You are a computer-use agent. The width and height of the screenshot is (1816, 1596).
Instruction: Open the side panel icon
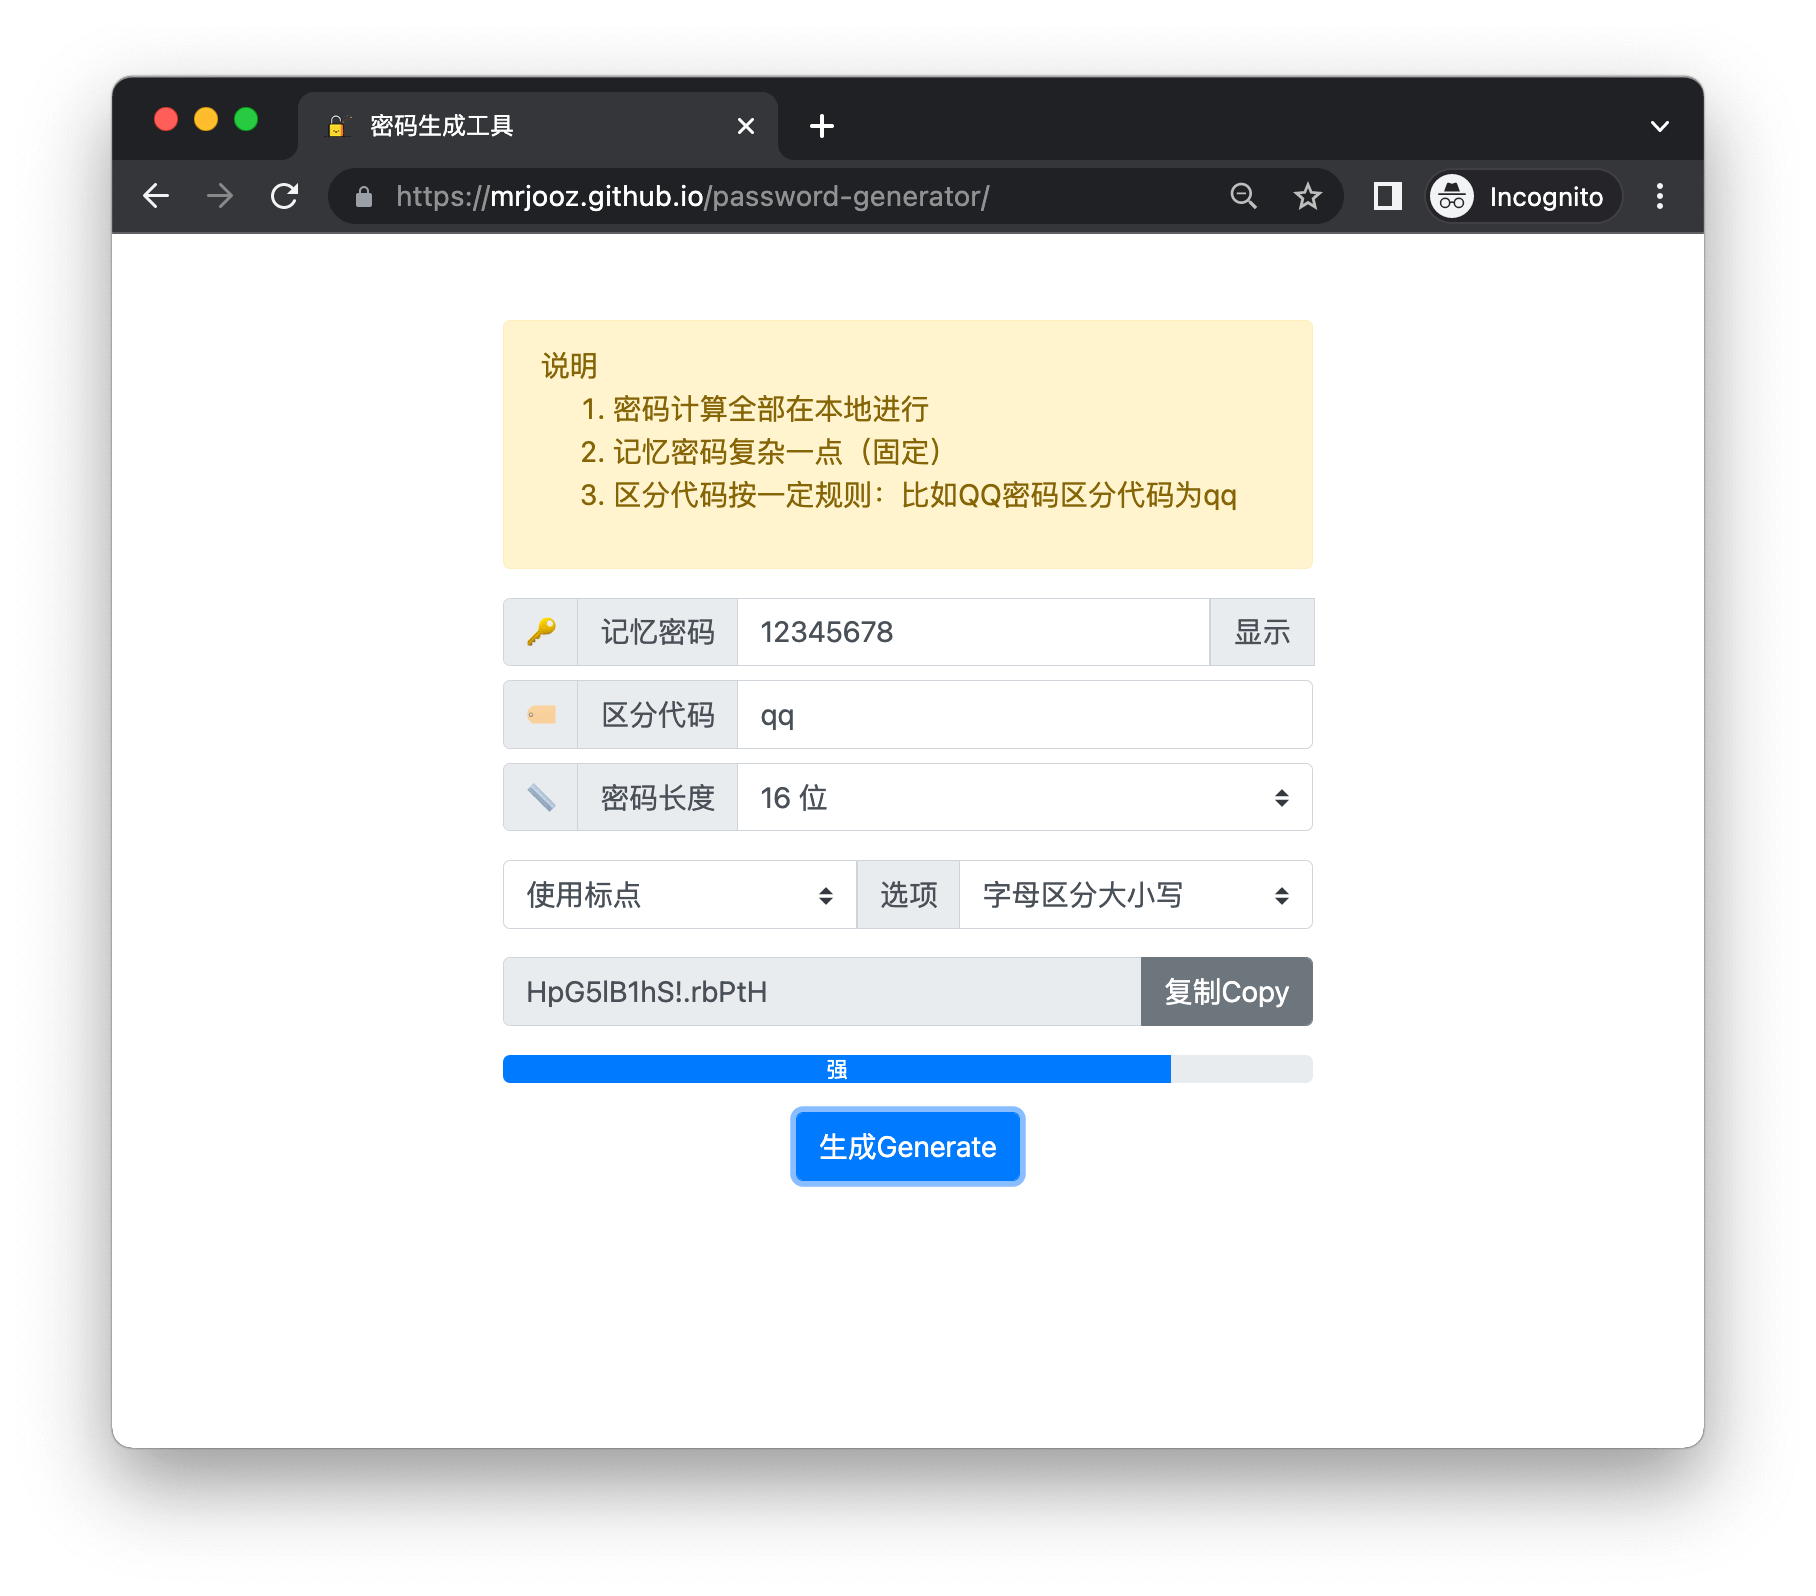pos(1387,196)
